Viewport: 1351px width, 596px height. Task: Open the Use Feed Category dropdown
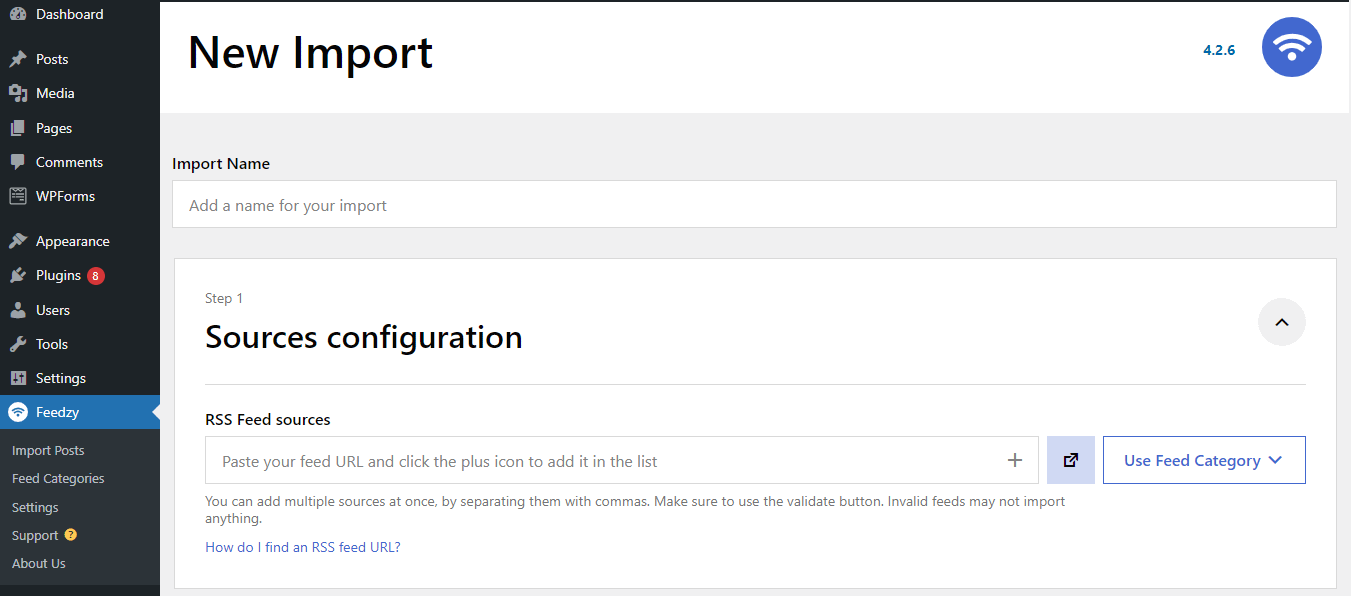coord(1204,459)
